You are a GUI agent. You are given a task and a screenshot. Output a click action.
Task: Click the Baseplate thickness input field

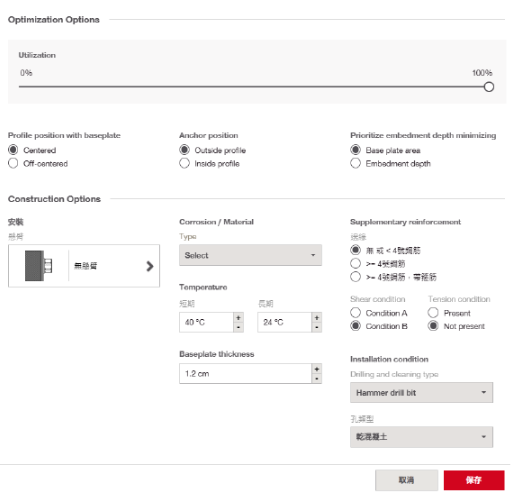click(246, 374)
